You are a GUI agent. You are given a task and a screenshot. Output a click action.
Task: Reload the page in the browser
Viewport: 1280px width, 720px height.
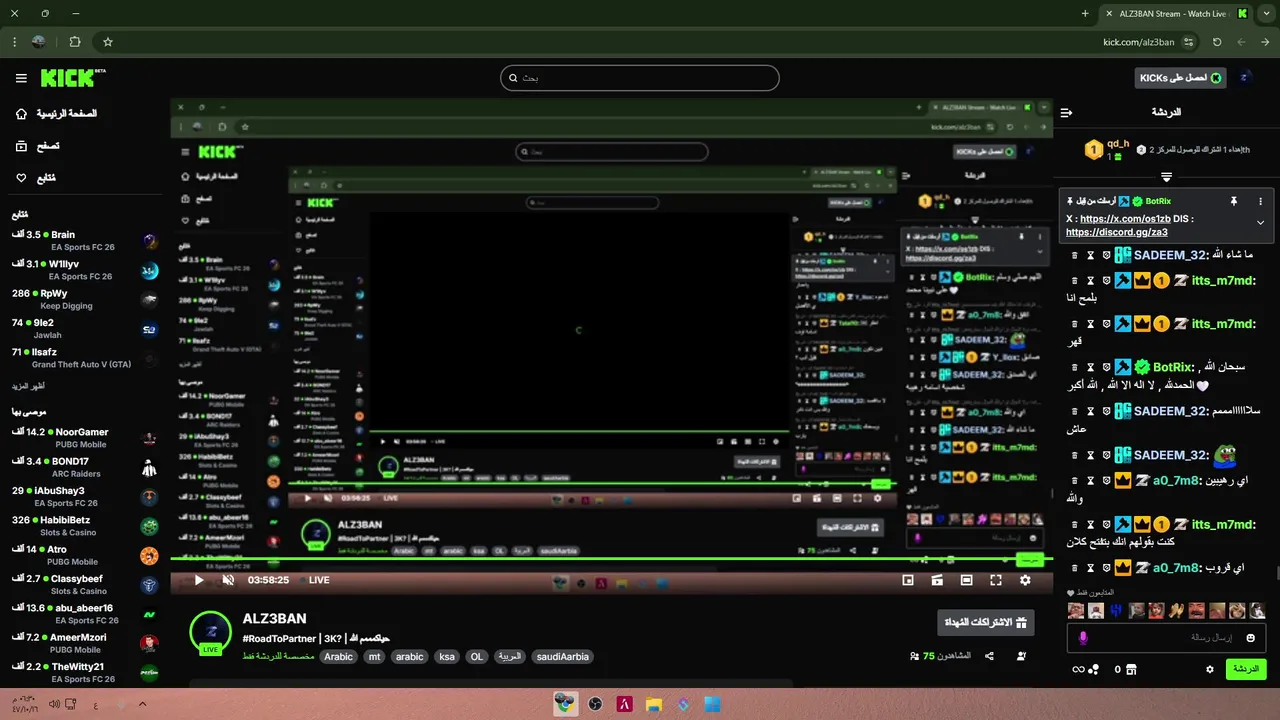click(1217, 42)
